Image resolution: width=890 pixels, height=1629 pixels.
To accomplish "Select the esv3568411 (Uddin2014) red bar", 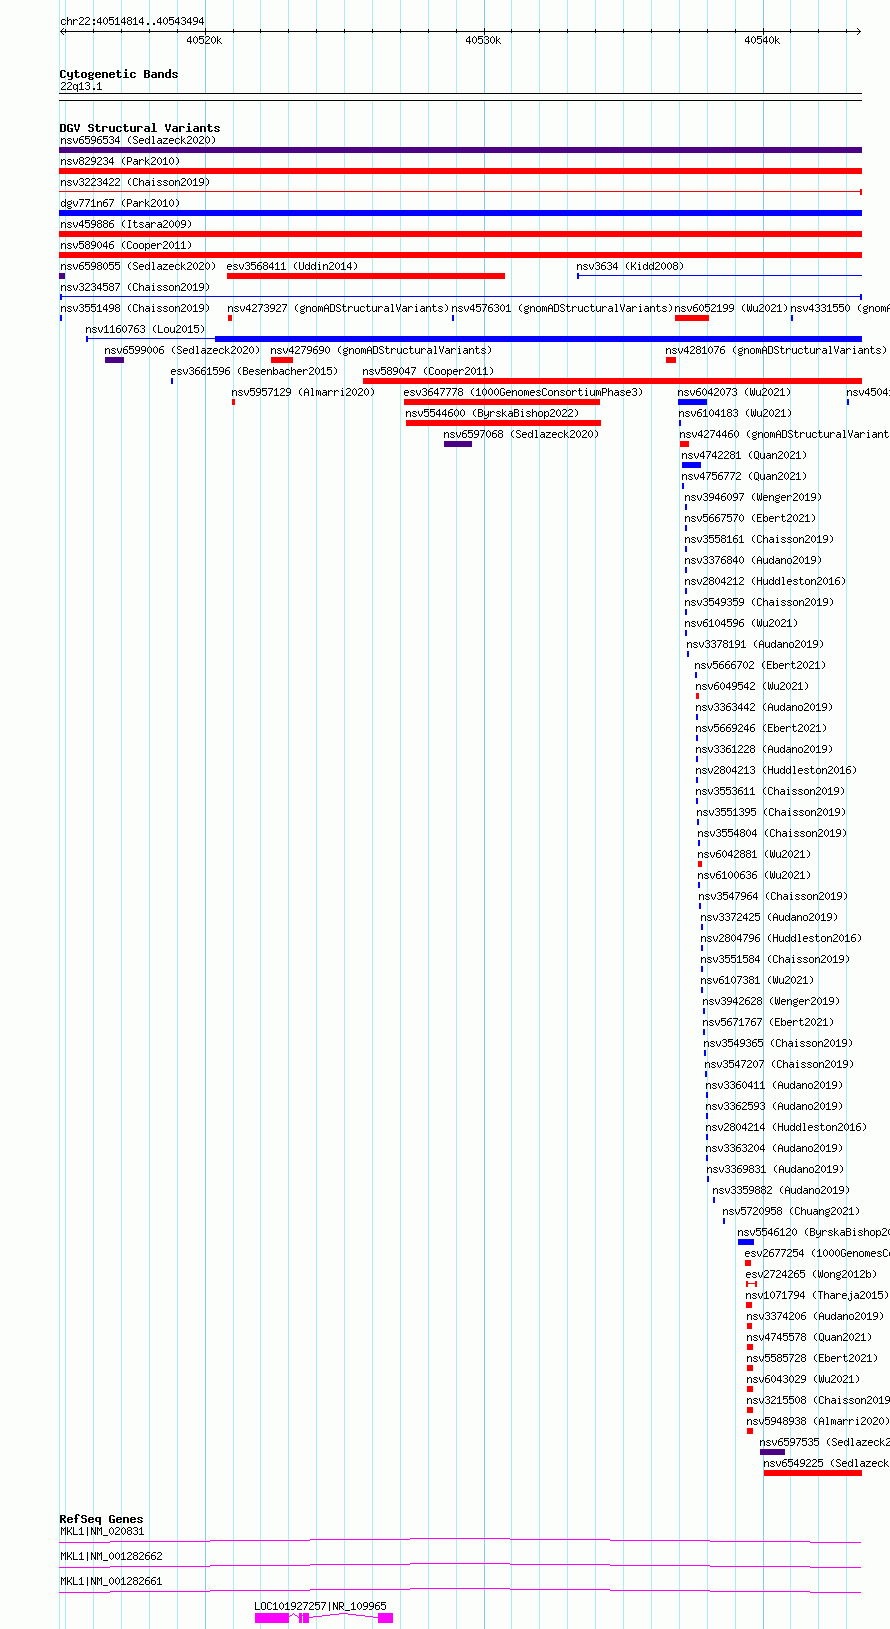I will click(x=366, y=276).
